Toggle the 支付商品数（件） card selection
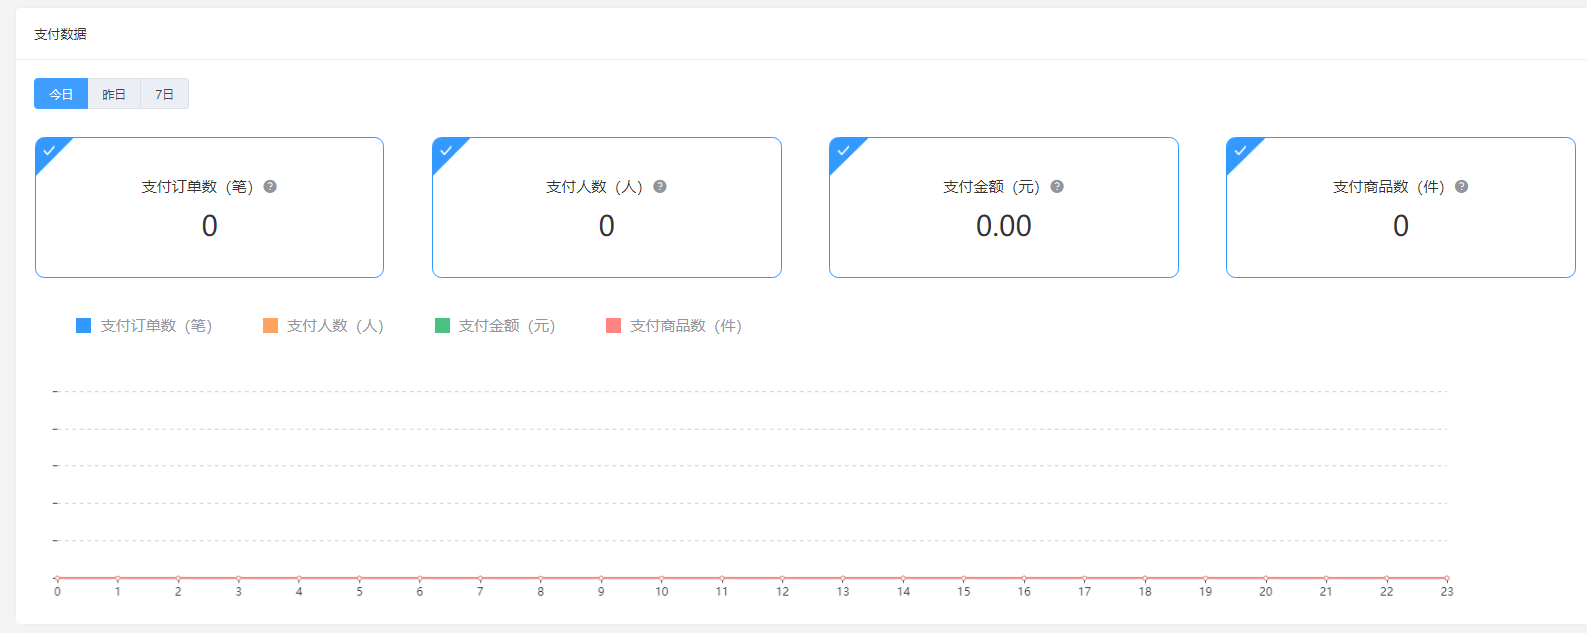Screen dimensions: 1587x633 tap(1400, 207)
